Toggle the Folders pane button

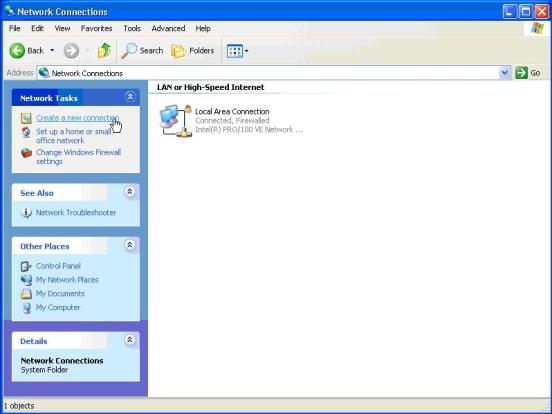[193, 51]
